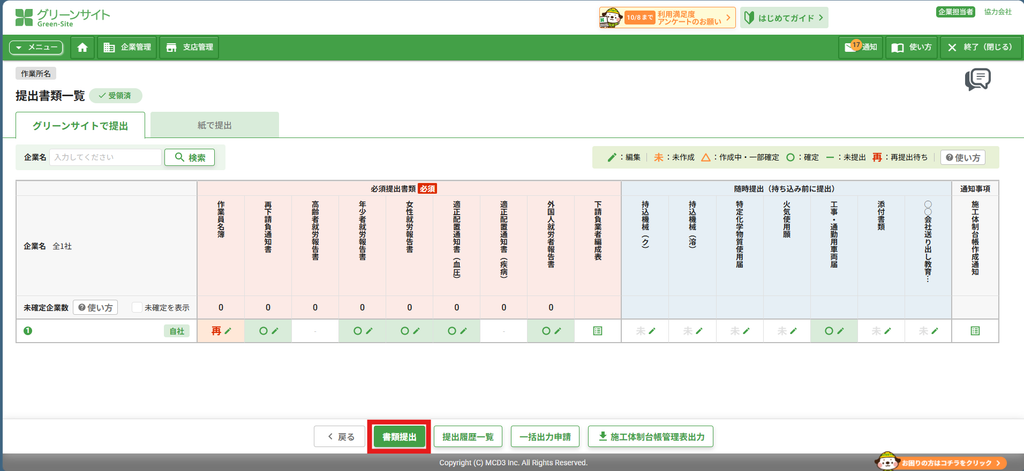Toggle 未確定を表示 checkbox
The width and height of the screenshot is (1024, 471).
tap(136, 307)
